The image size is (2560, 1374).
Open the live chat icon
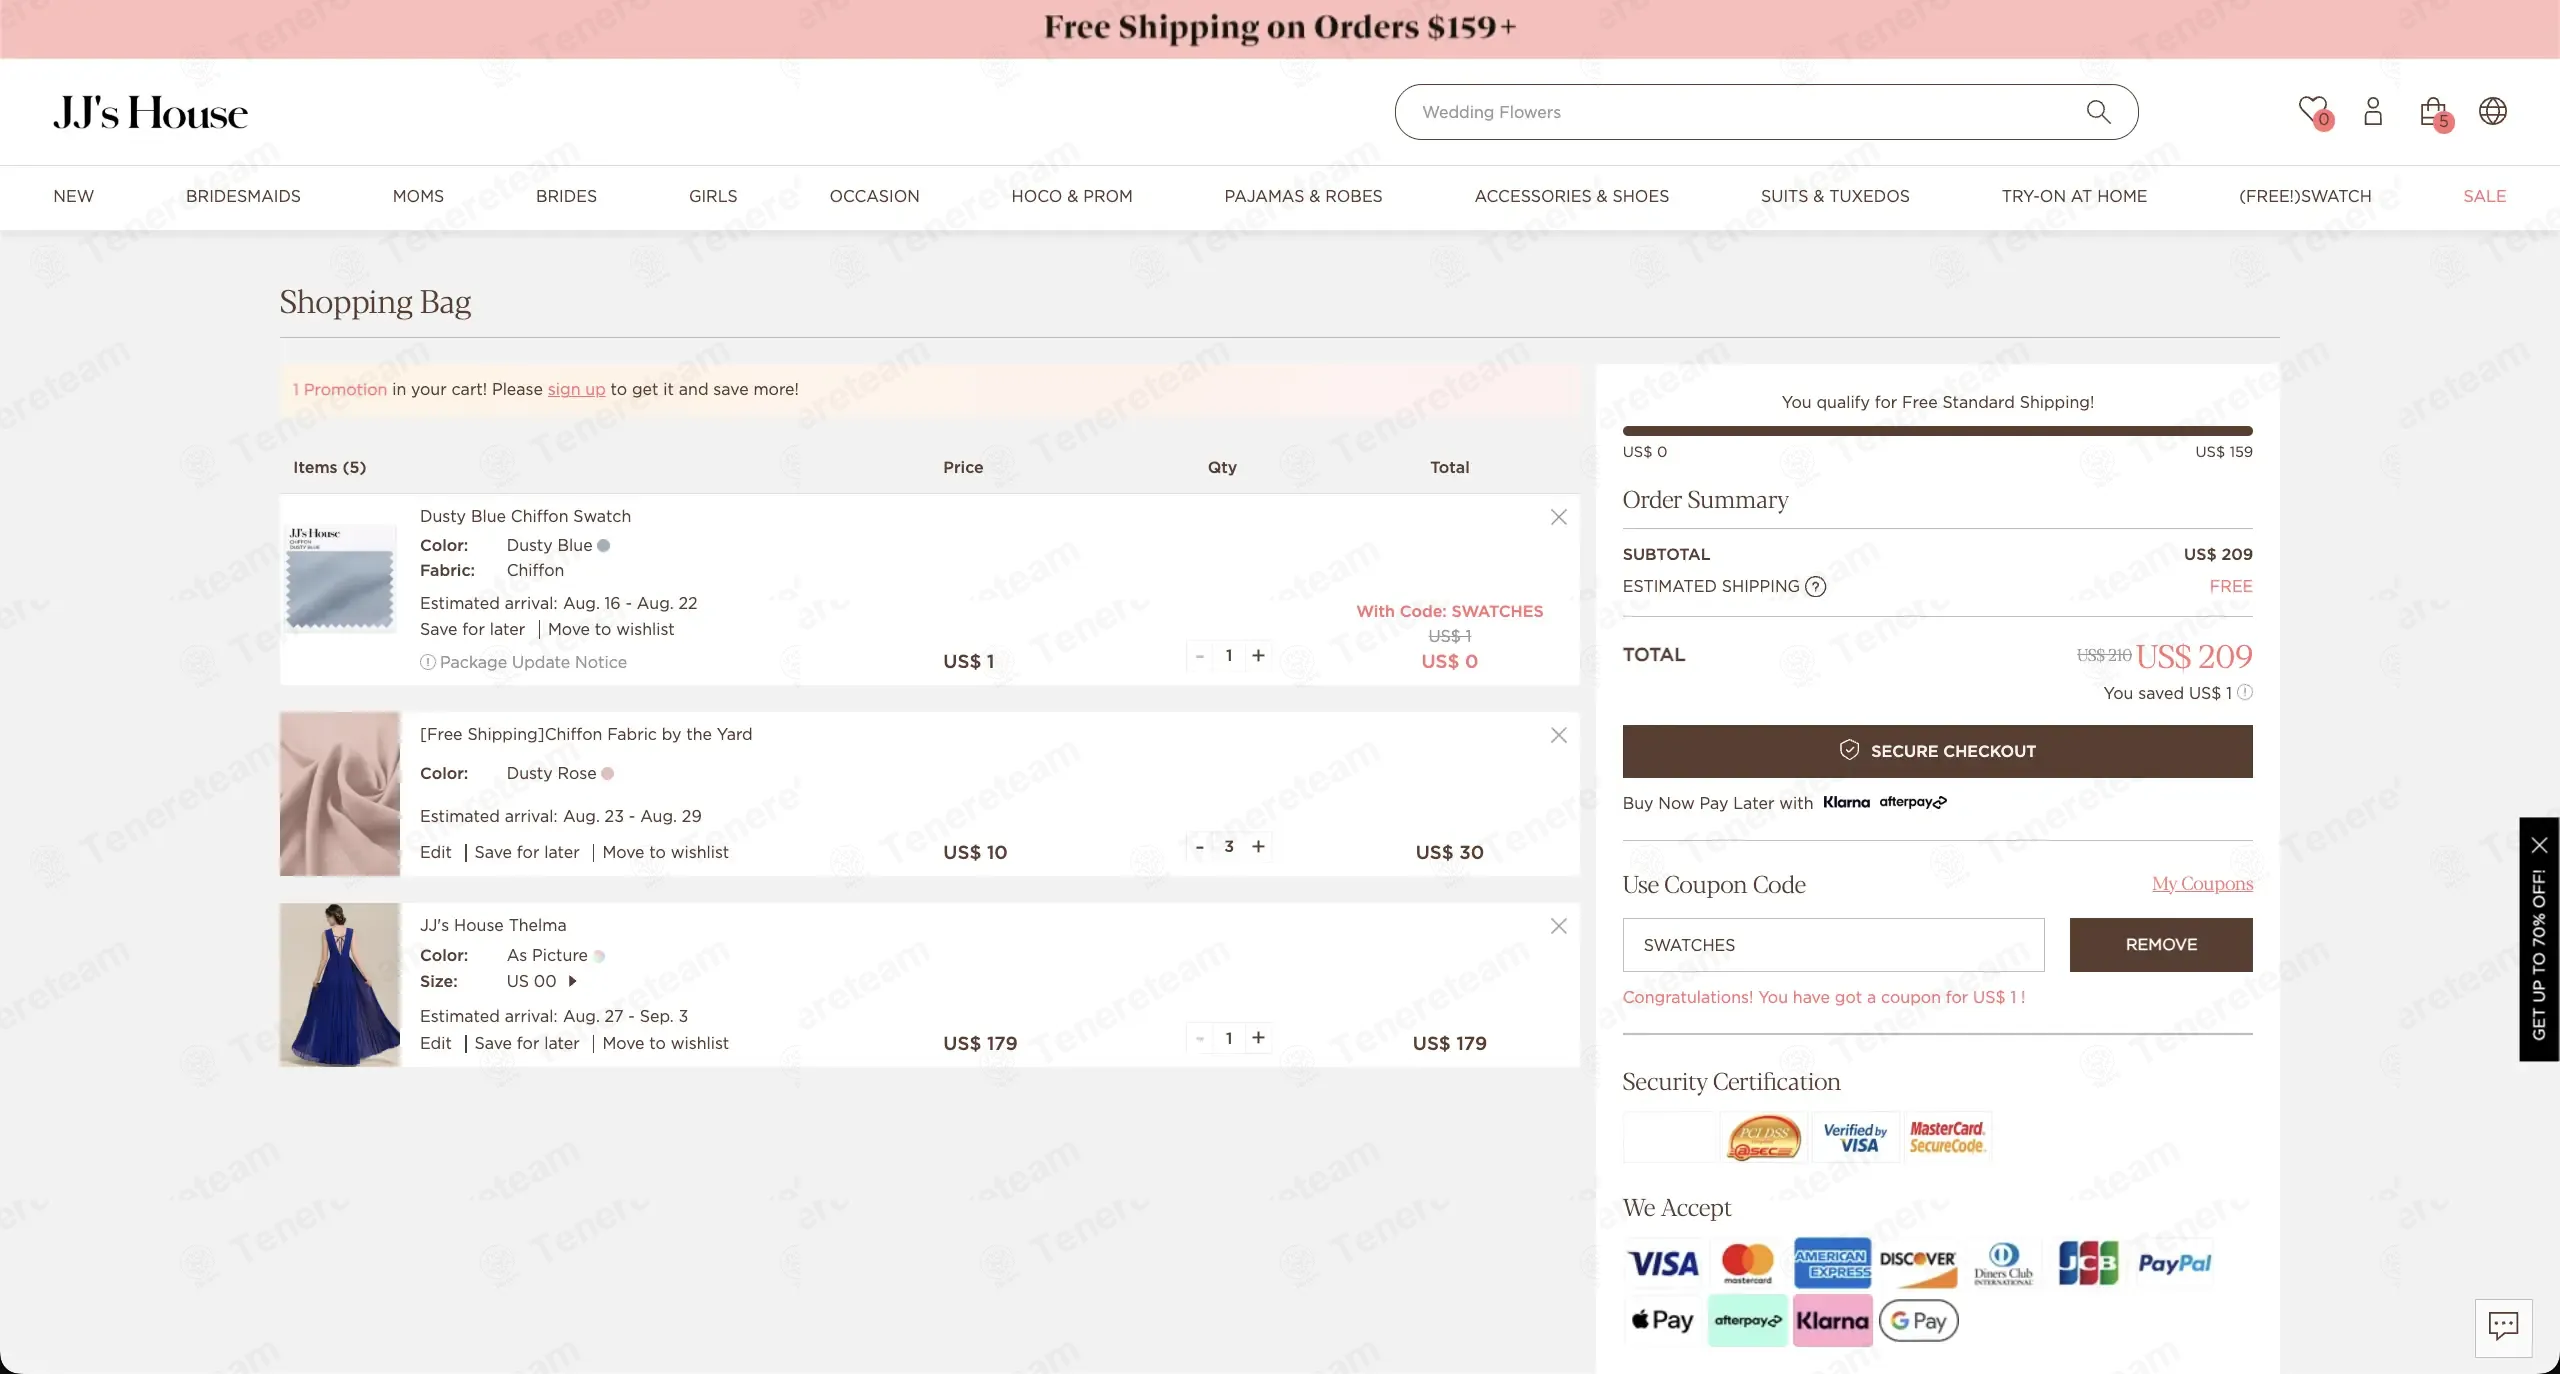tap(2503, 1327)
